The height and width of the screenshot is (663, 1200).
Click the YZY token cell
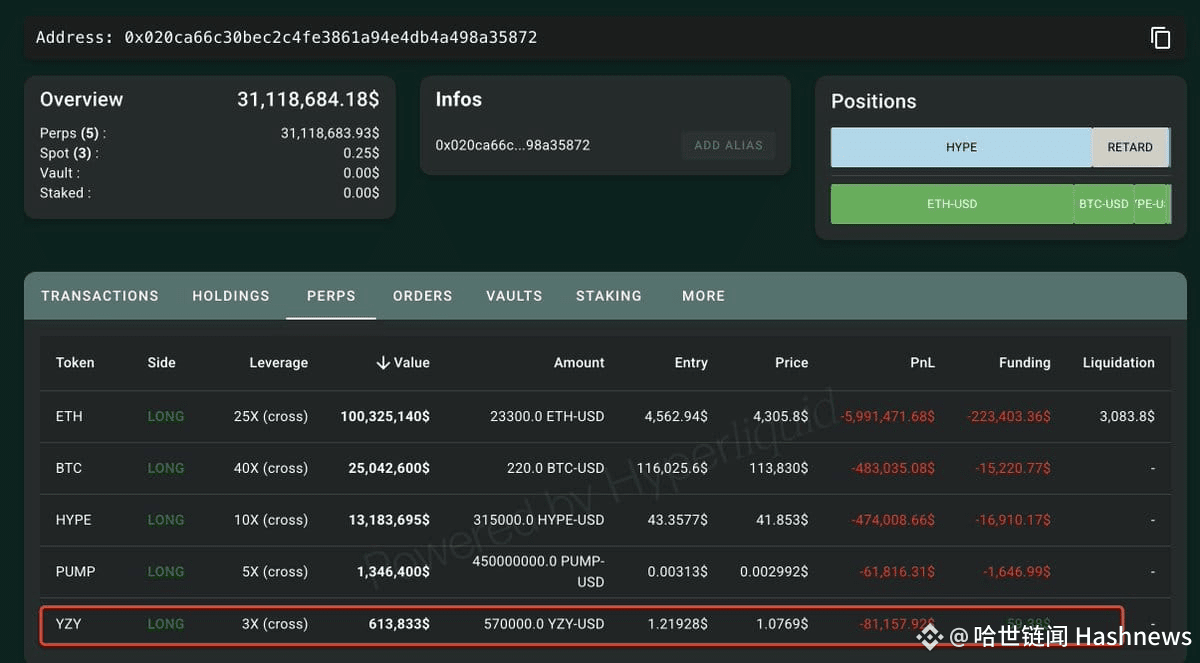tap(69, 624)
